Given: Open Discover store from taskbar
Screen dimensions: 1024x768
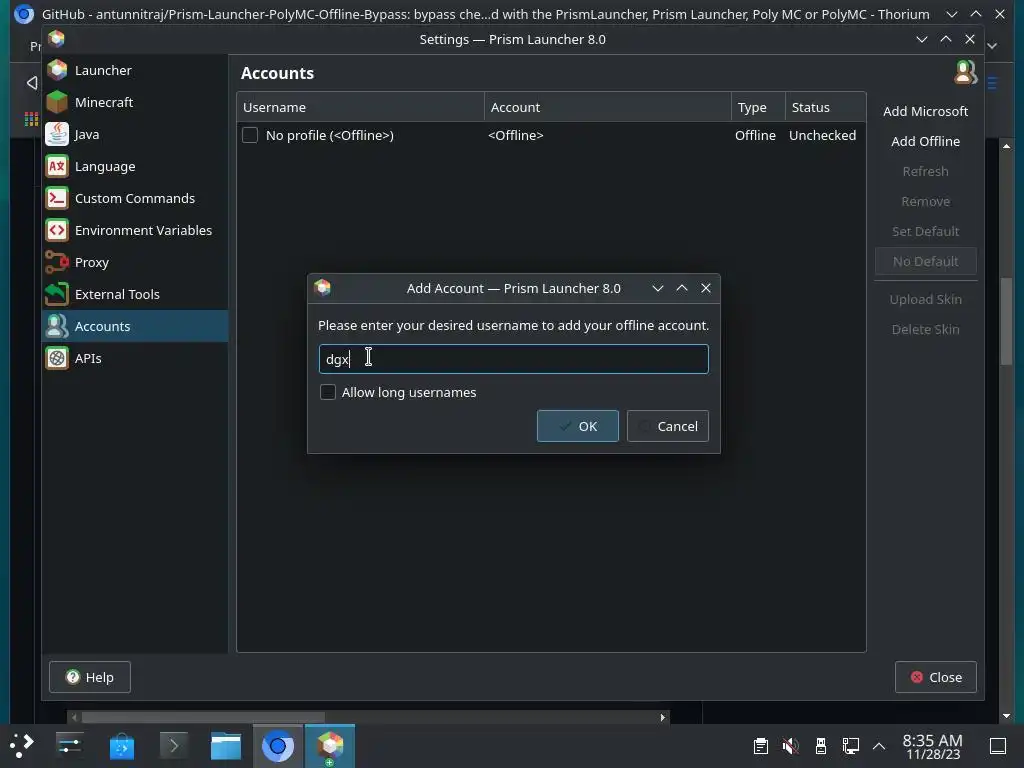Looking at the screenshot, I should (121, 745).
